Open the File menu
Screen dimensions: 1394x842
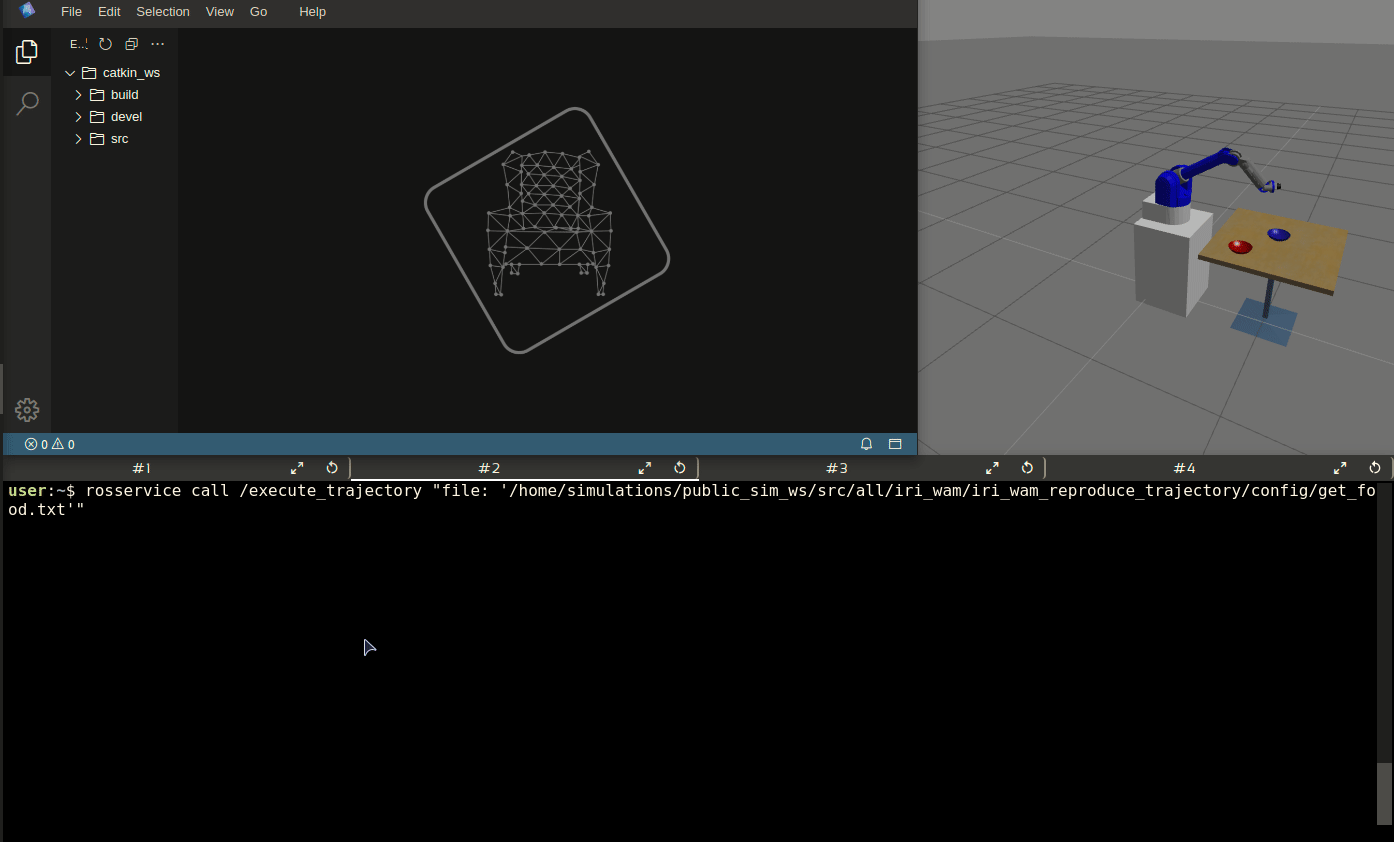coord(71,11)
